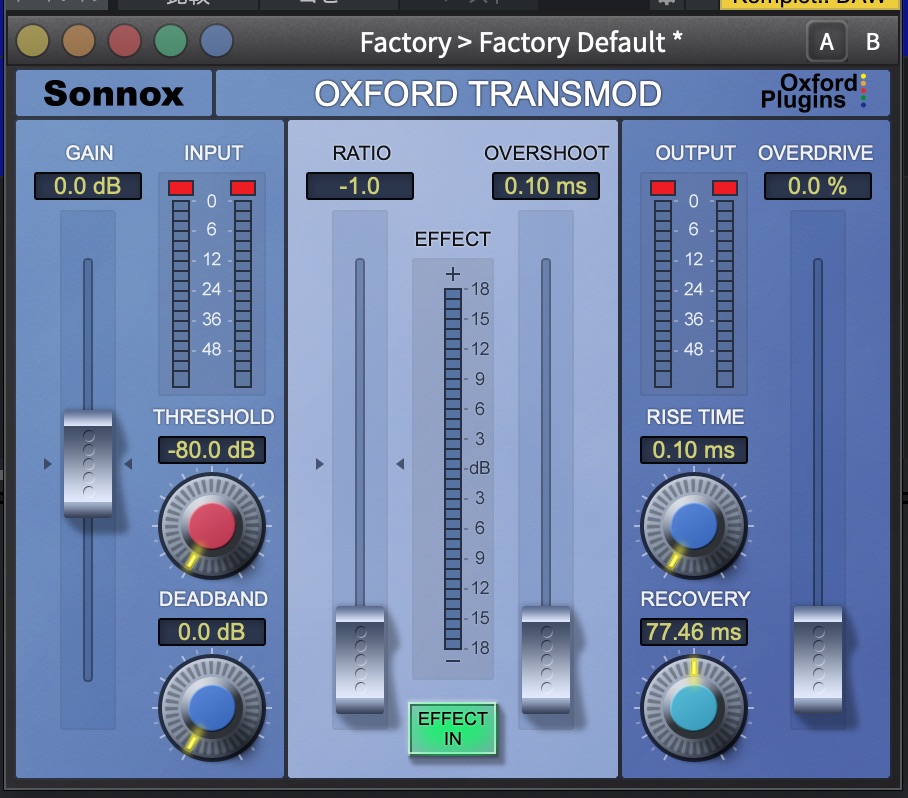Screen dimensions: 908x798
Task: Click the Gain fader handle
Action: coord(88,463)
